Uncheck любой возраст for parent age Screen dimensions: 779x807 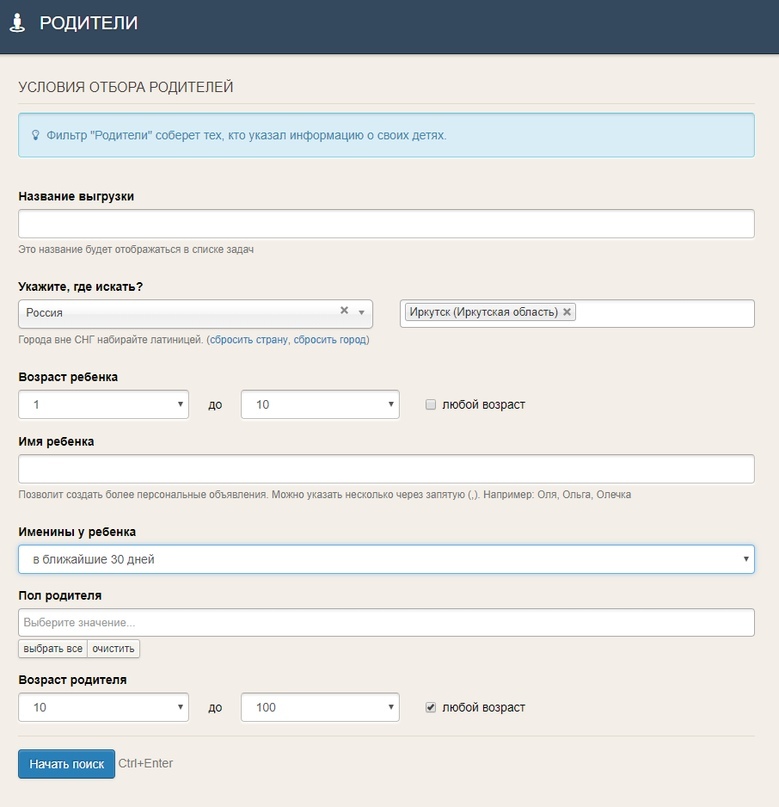(x=431, y=707)
